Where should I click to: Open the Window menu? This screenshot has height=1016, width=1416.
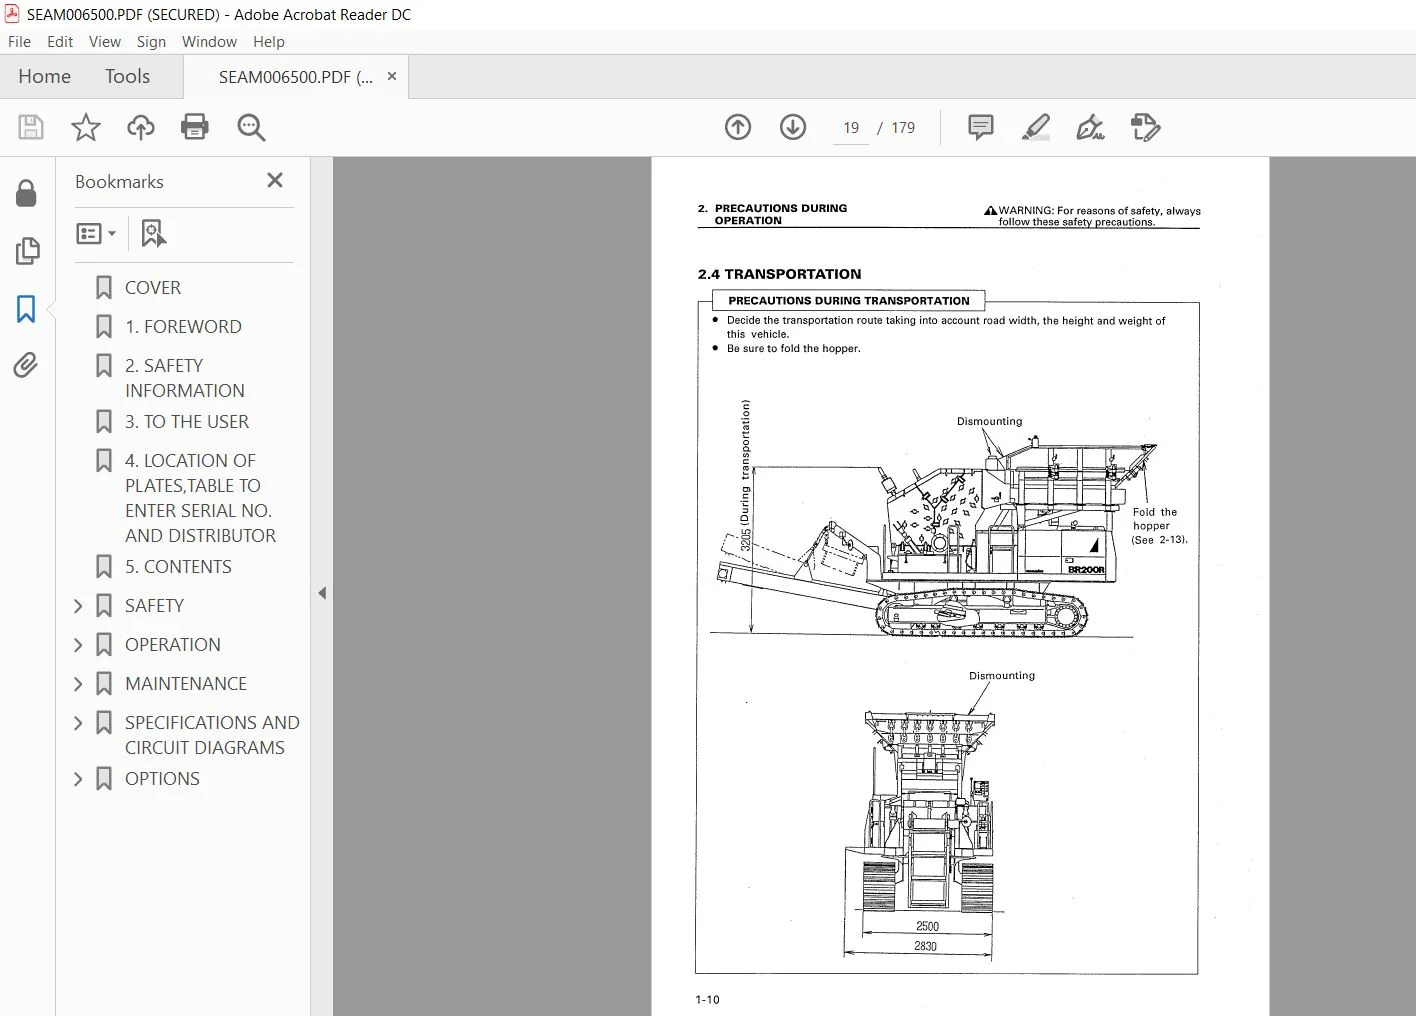209,42
